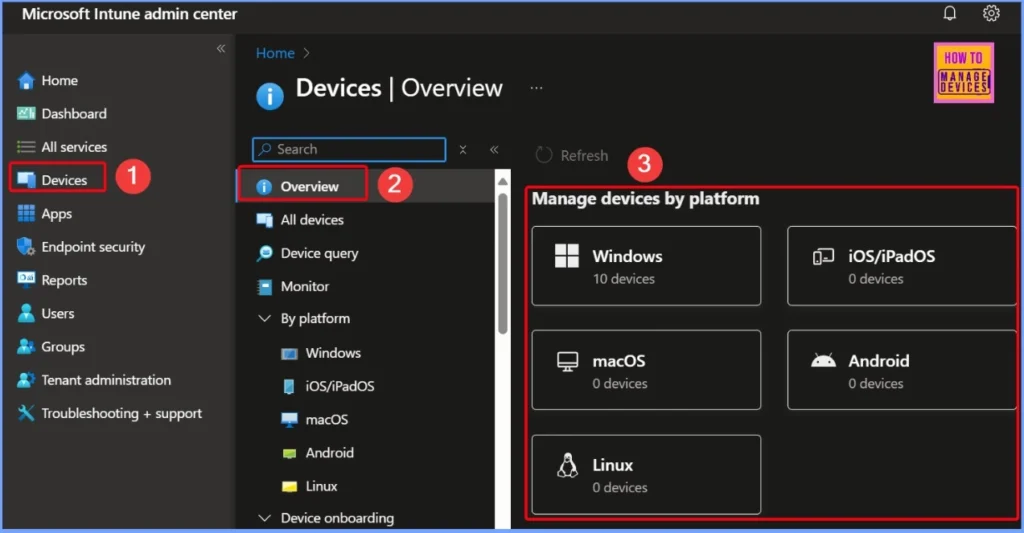Collapse the By platform section chevron
Screen dimensions: 1024x533
point(264,319)
